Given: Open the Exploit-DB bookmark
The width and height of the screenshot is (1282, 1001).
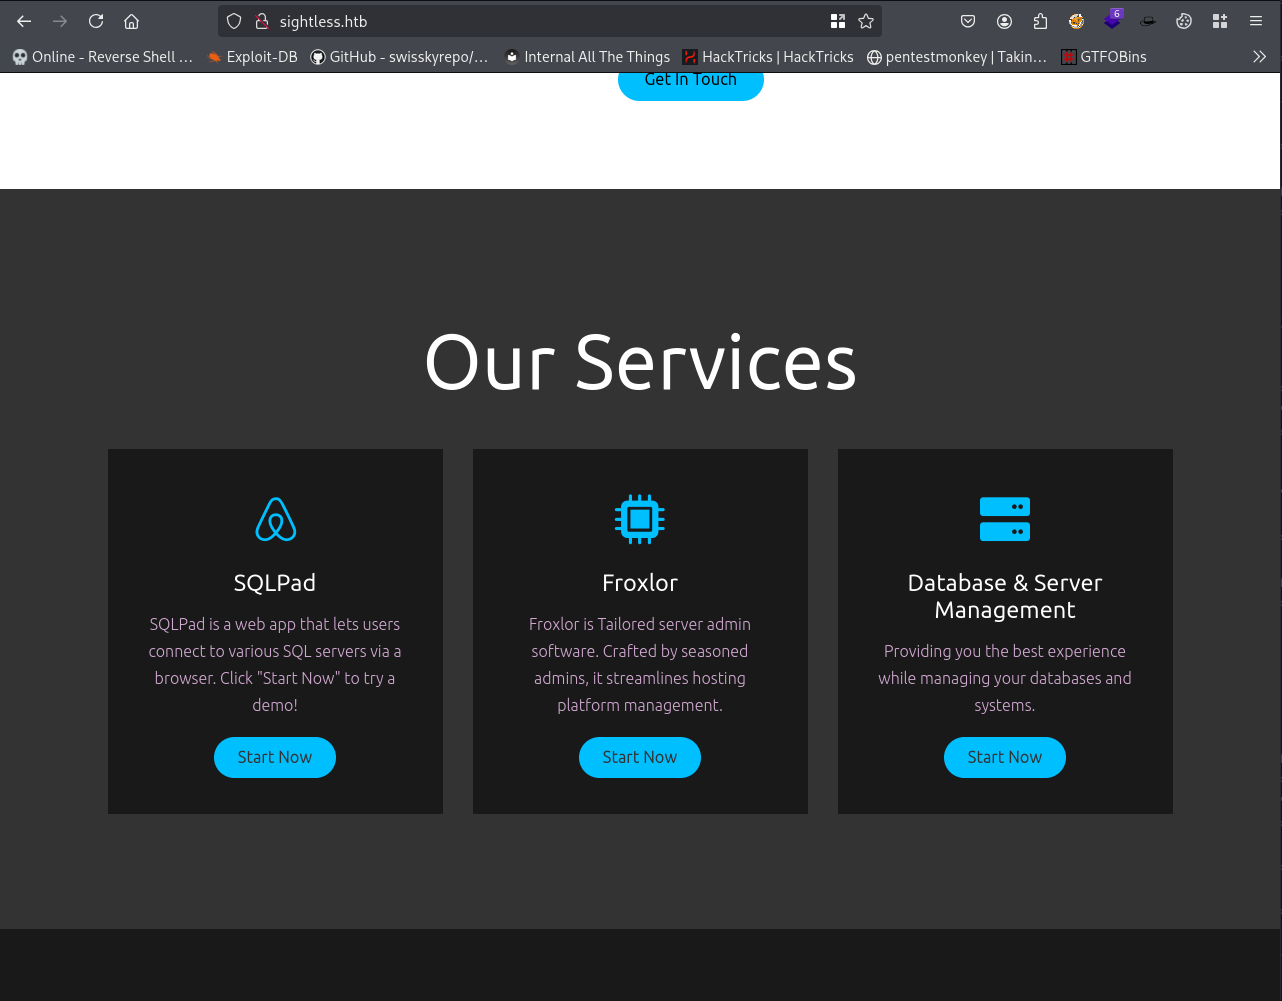Looking at the screenshot, I should point(252,57).
